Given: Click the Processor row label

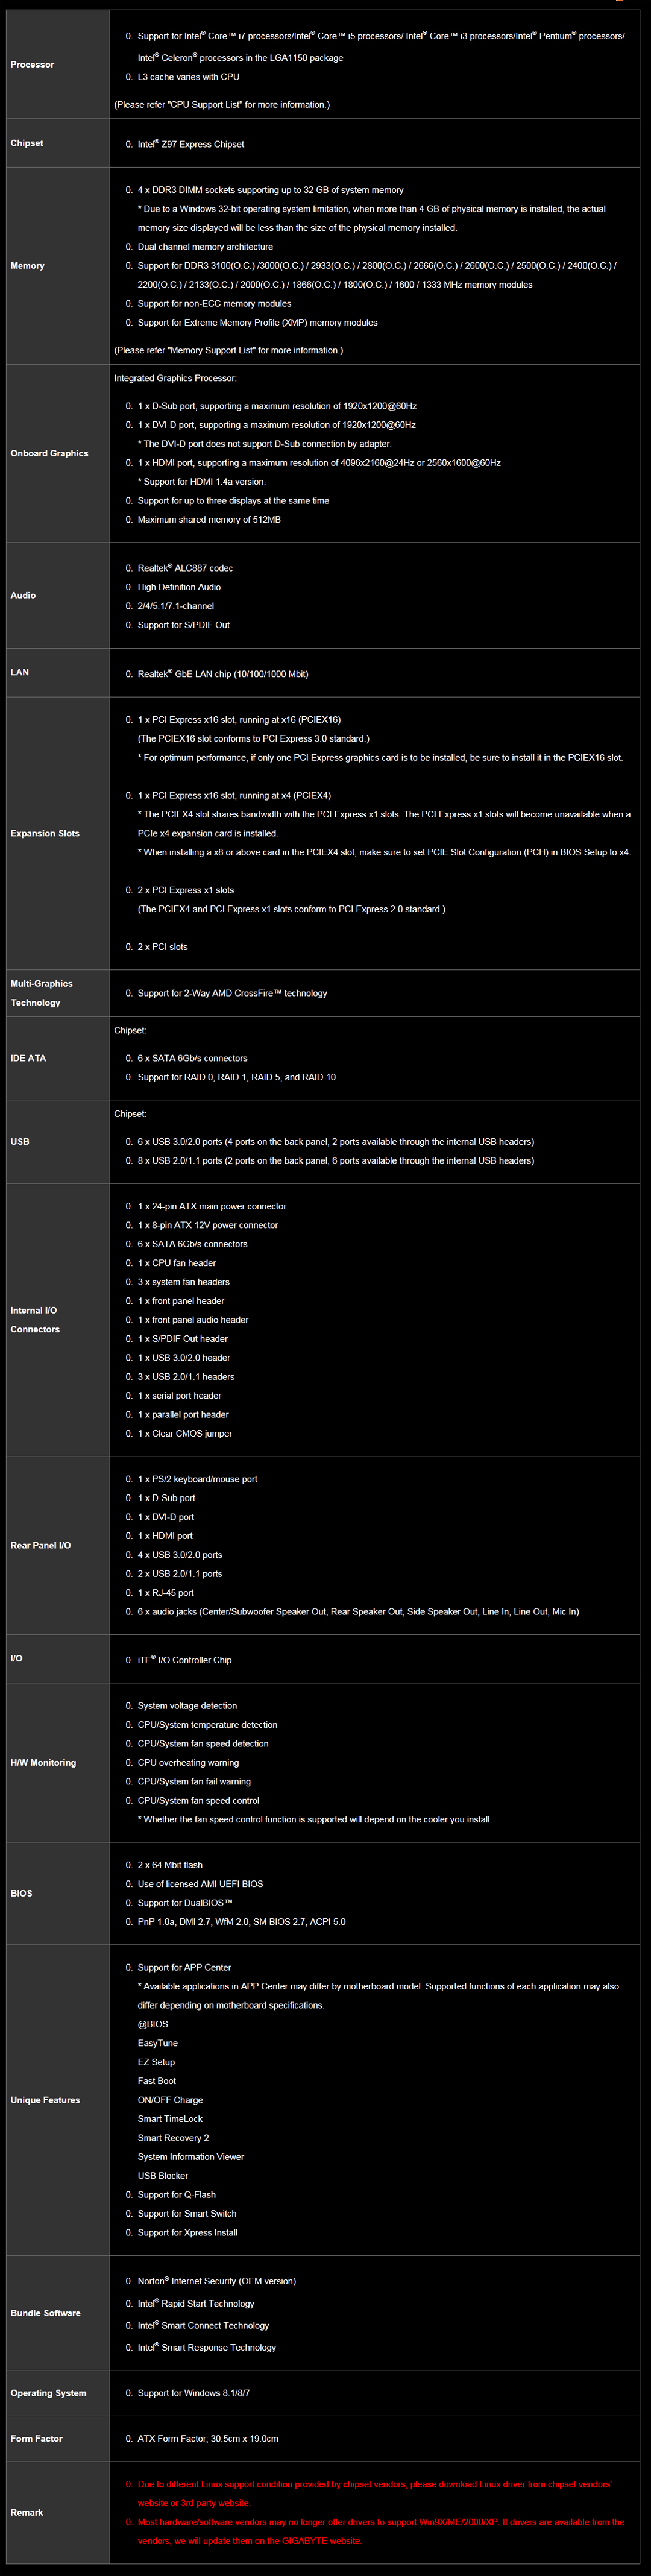Looking at the screenshot, I should click(x=32, y=65).
